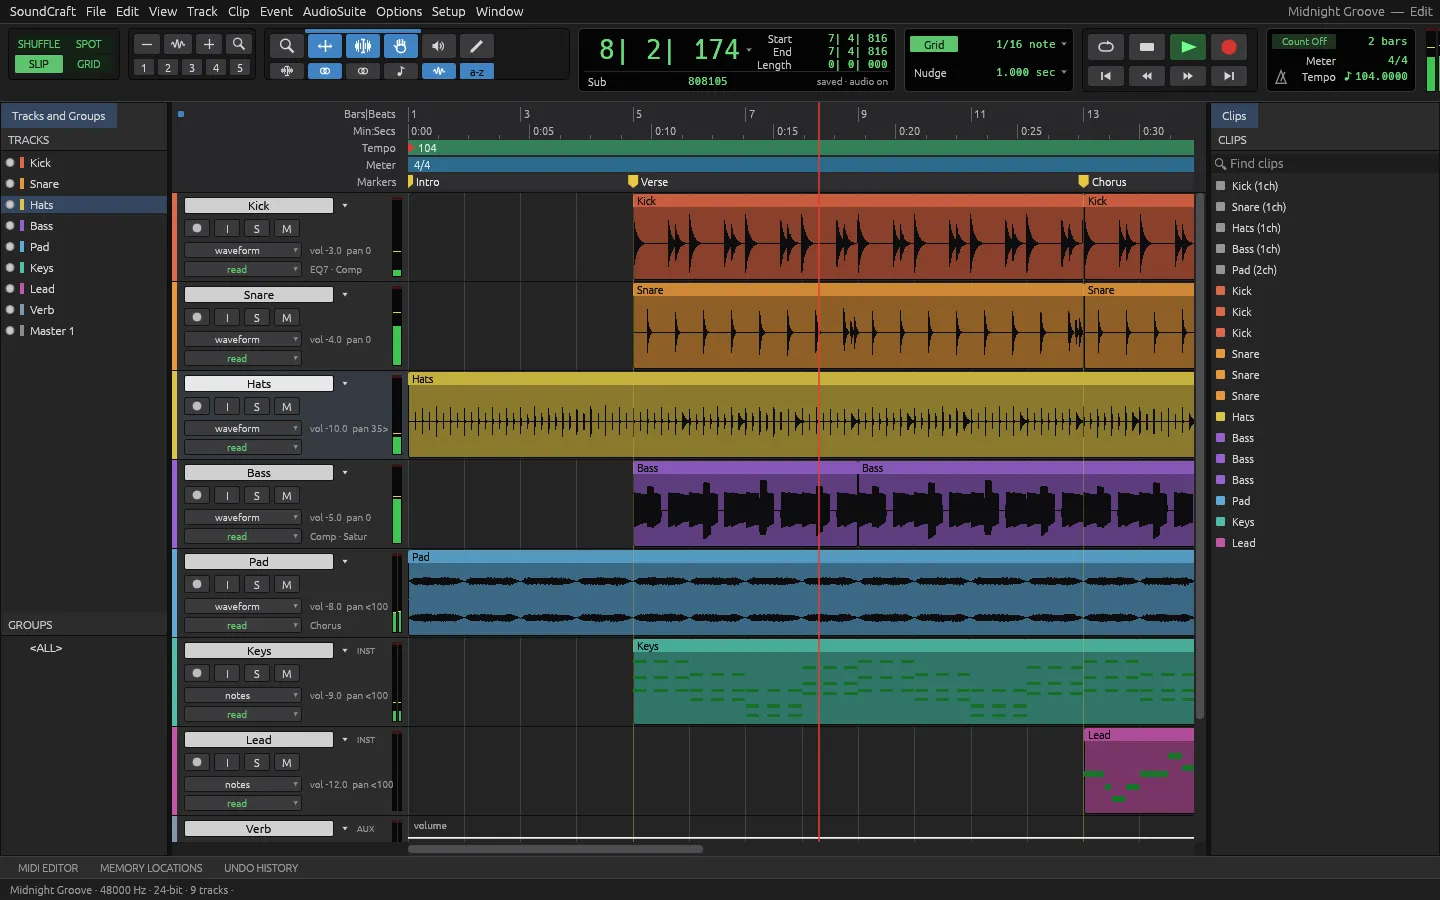Select the Trim tool

tap(324, 46)
